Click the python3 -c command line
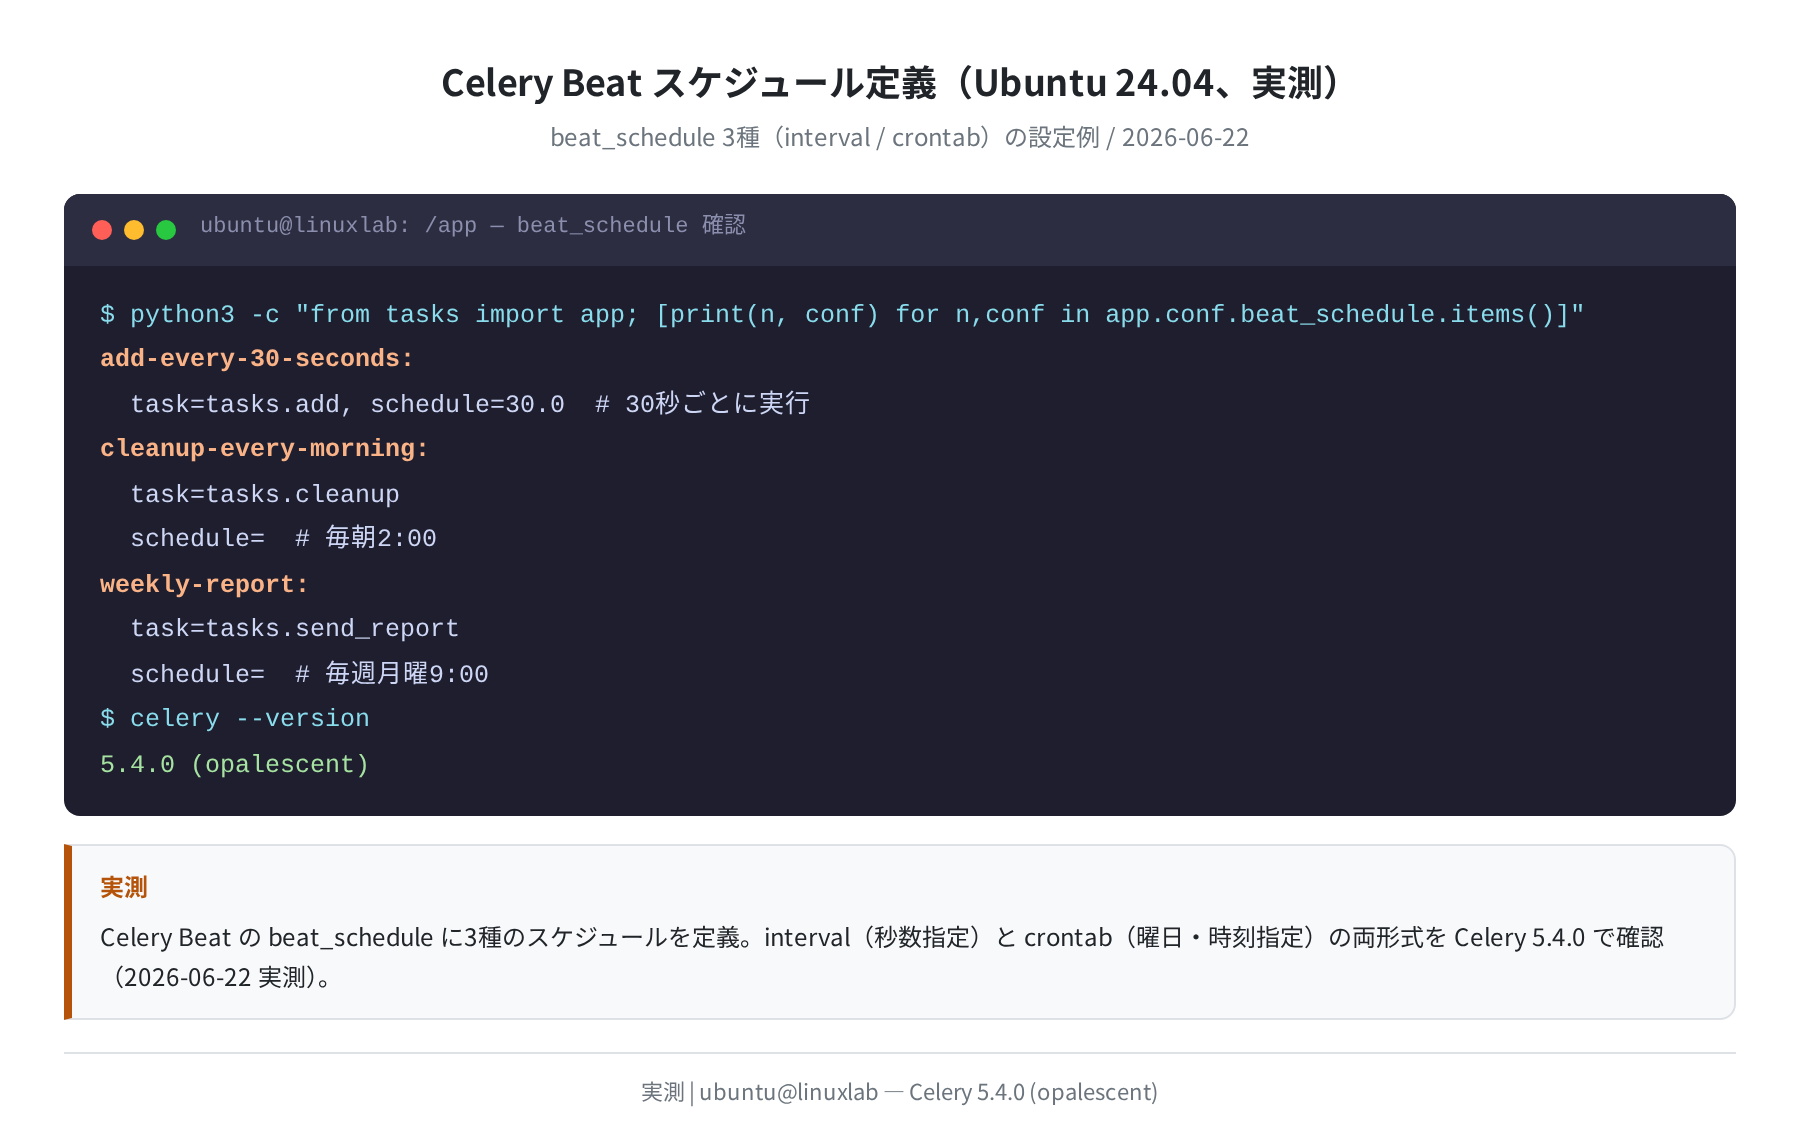This screenshot has width=1800, height=1146. click(x=842, y=314)
